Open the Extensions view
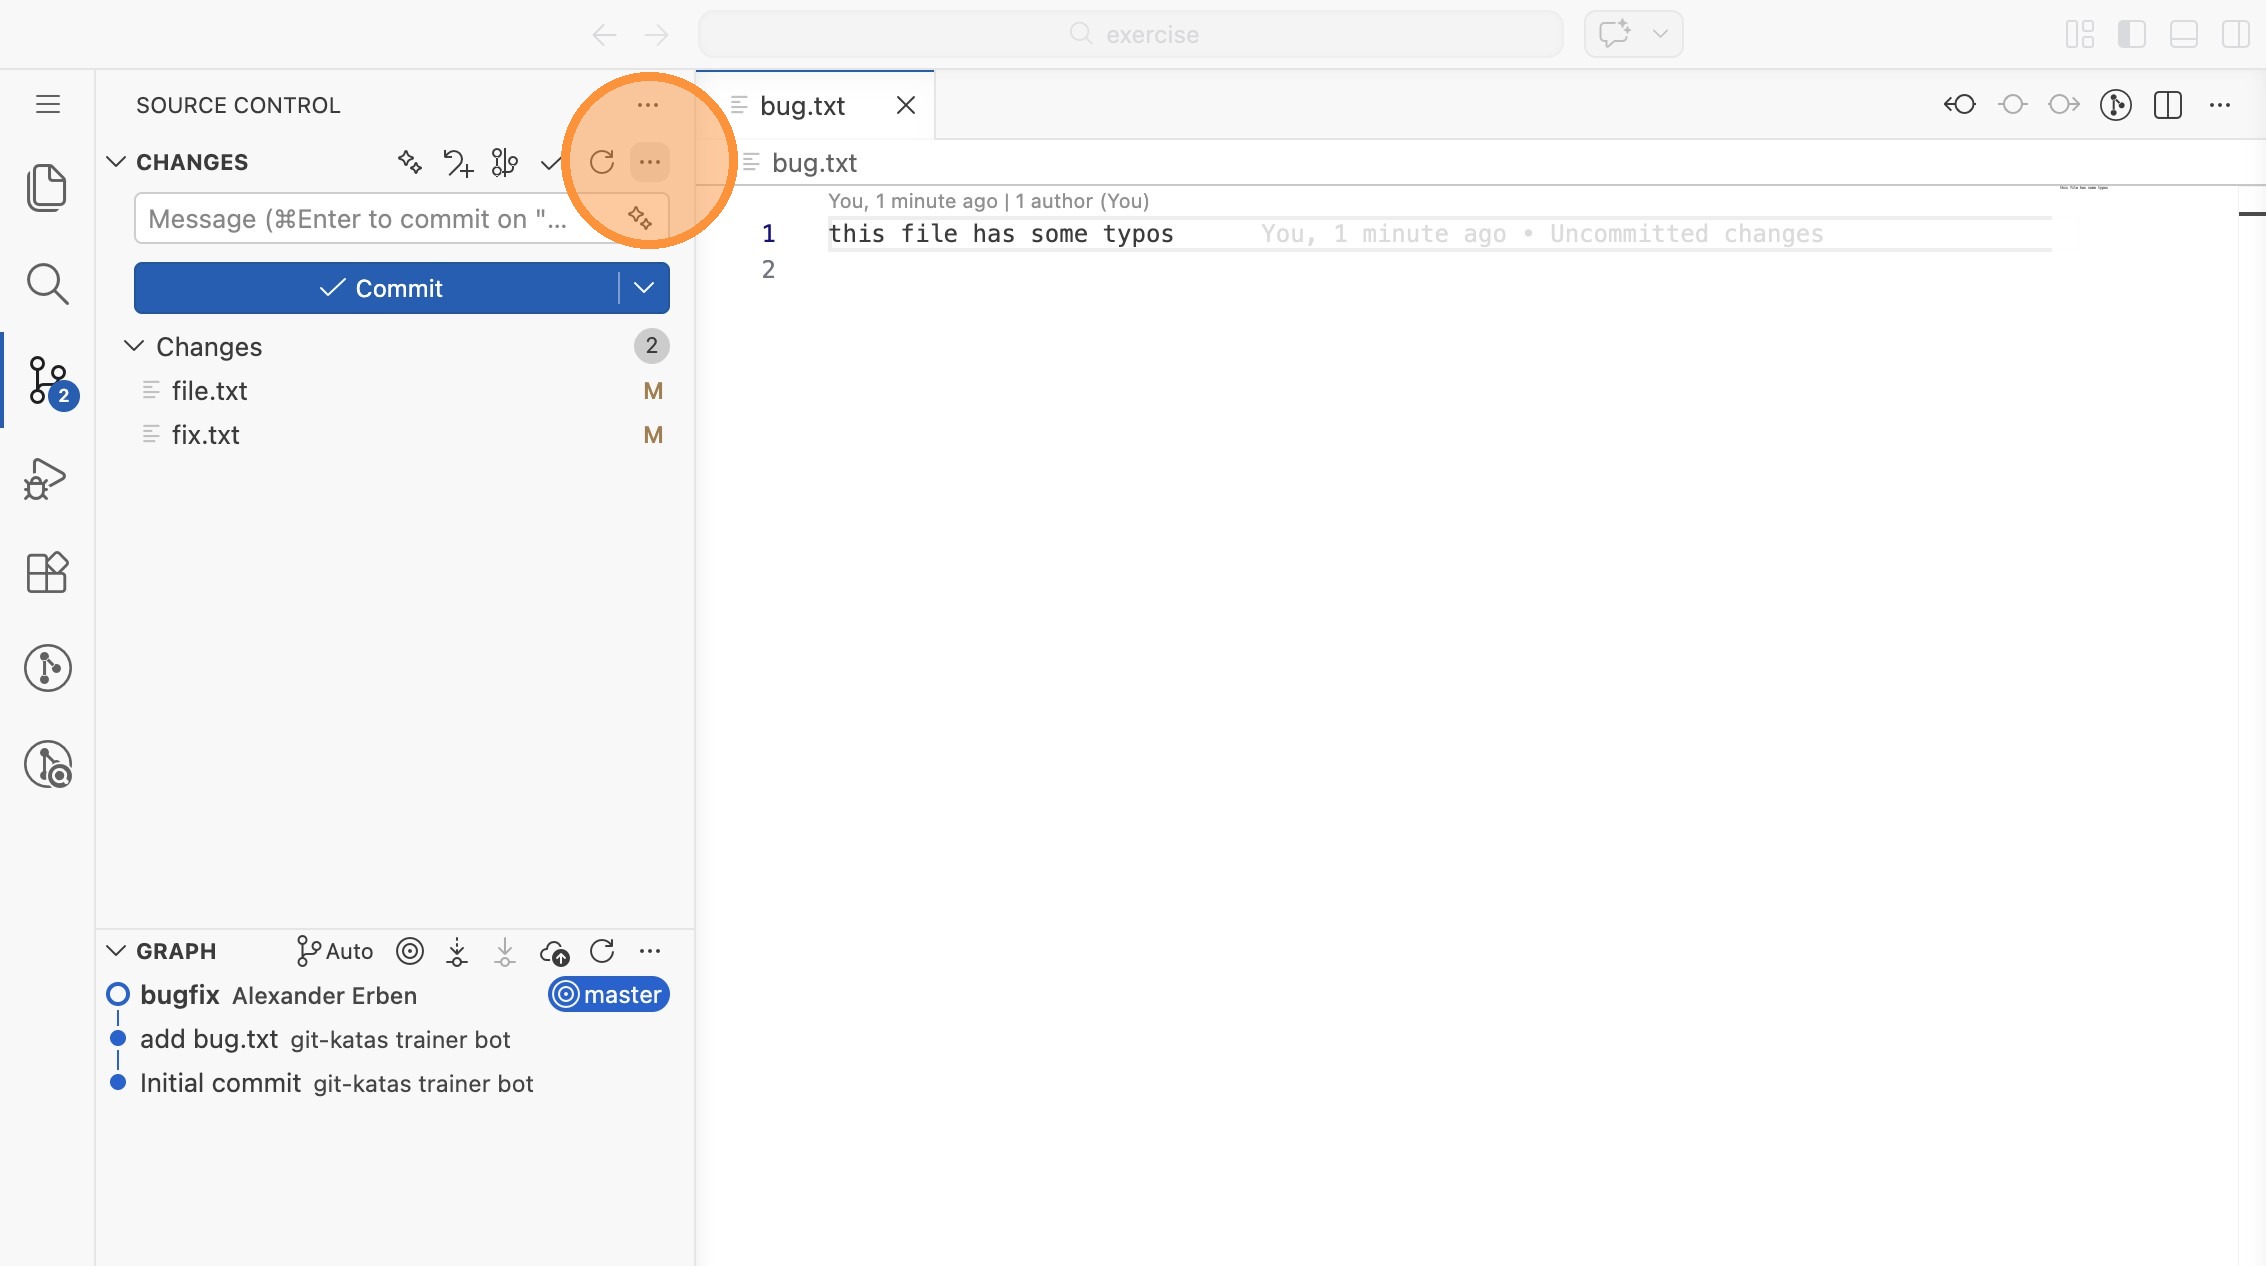 tap(47, 573)
